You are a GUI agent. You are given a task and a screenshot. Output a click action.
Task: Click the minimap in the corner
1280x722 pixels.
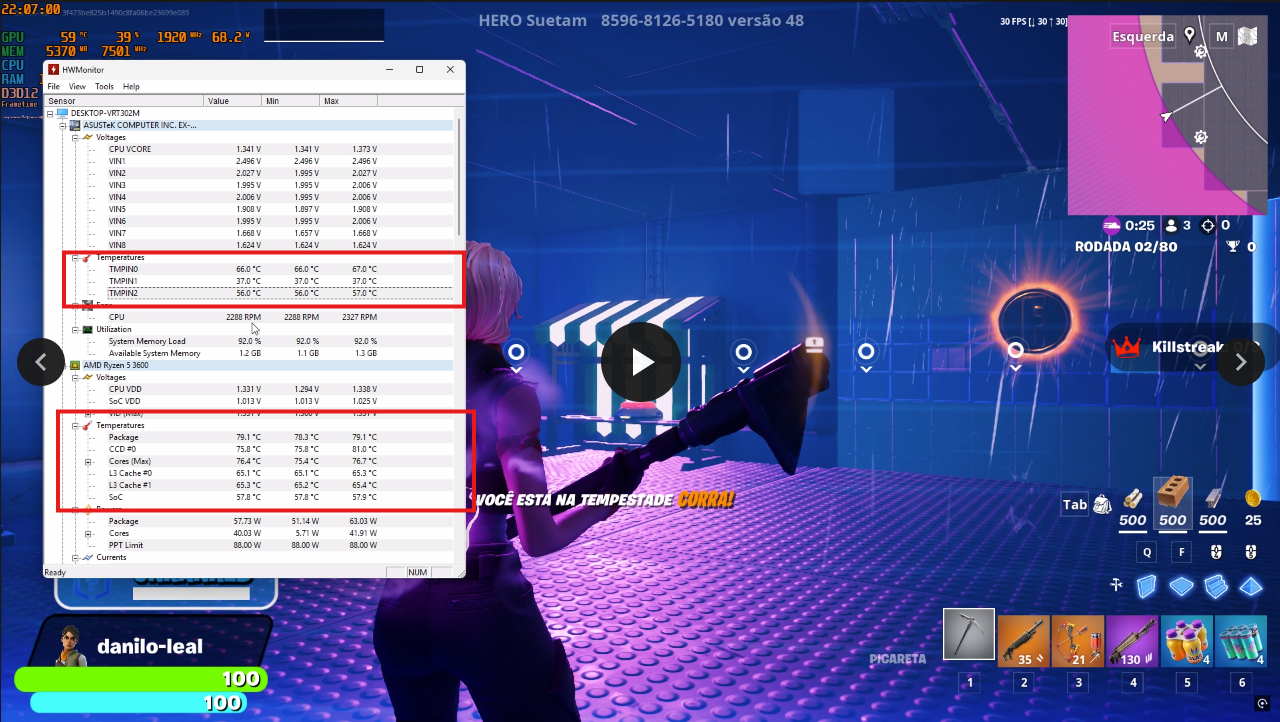point(1170,115)
